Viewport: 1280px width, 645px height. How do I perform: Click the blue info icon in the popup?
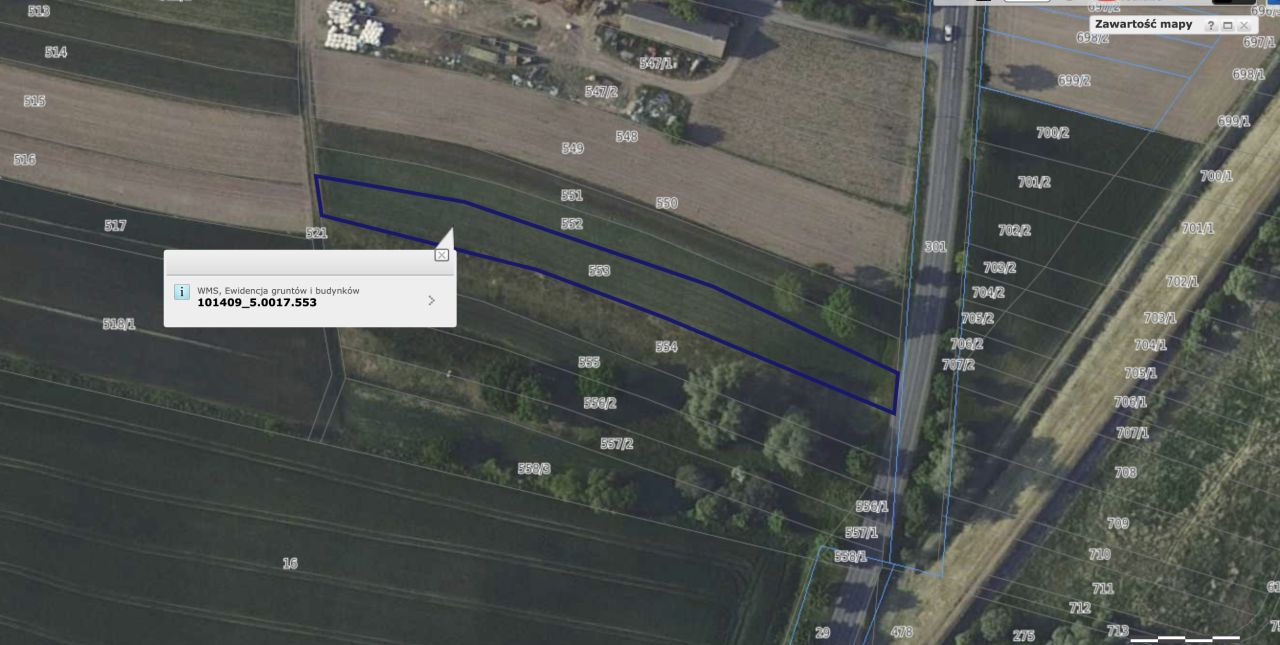(x=182, y=292)
